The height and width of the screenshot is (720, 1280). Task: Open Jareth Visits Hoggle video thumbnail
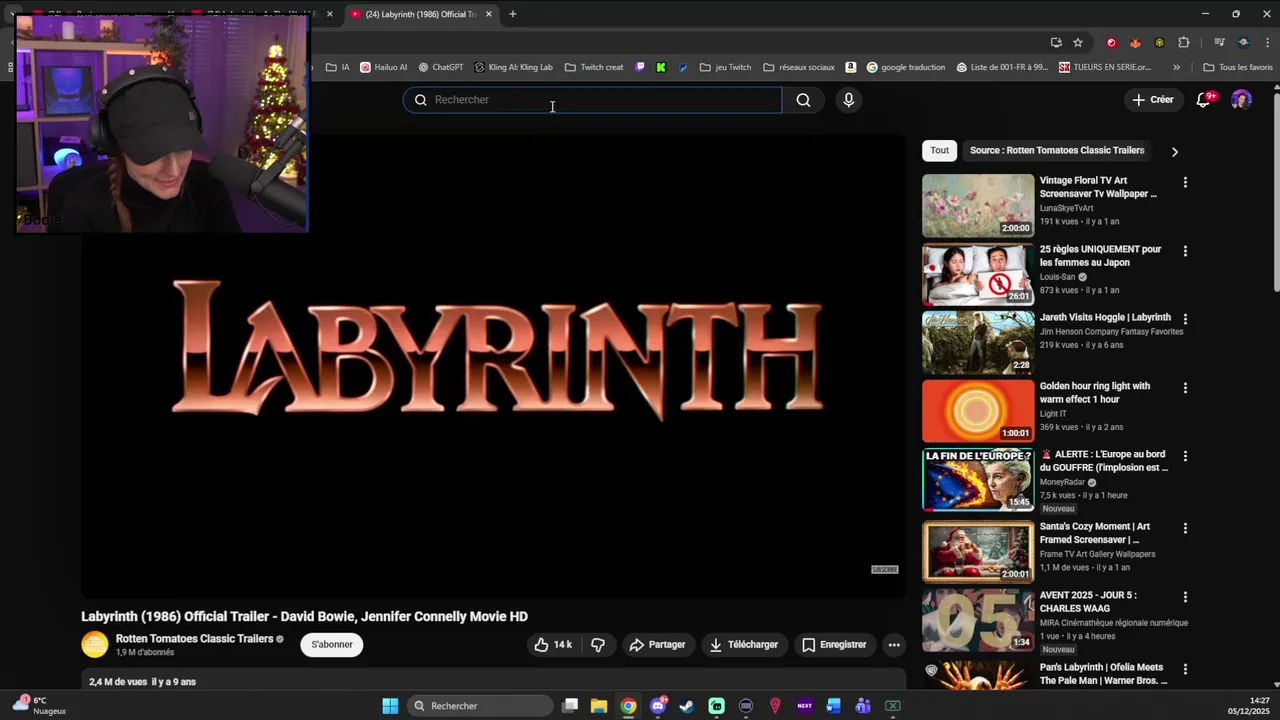coord(978,342)
